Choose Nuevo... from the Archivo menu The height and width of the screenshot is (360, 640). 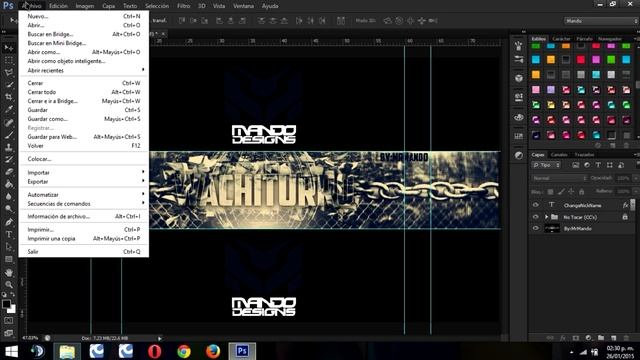point(84,16)
